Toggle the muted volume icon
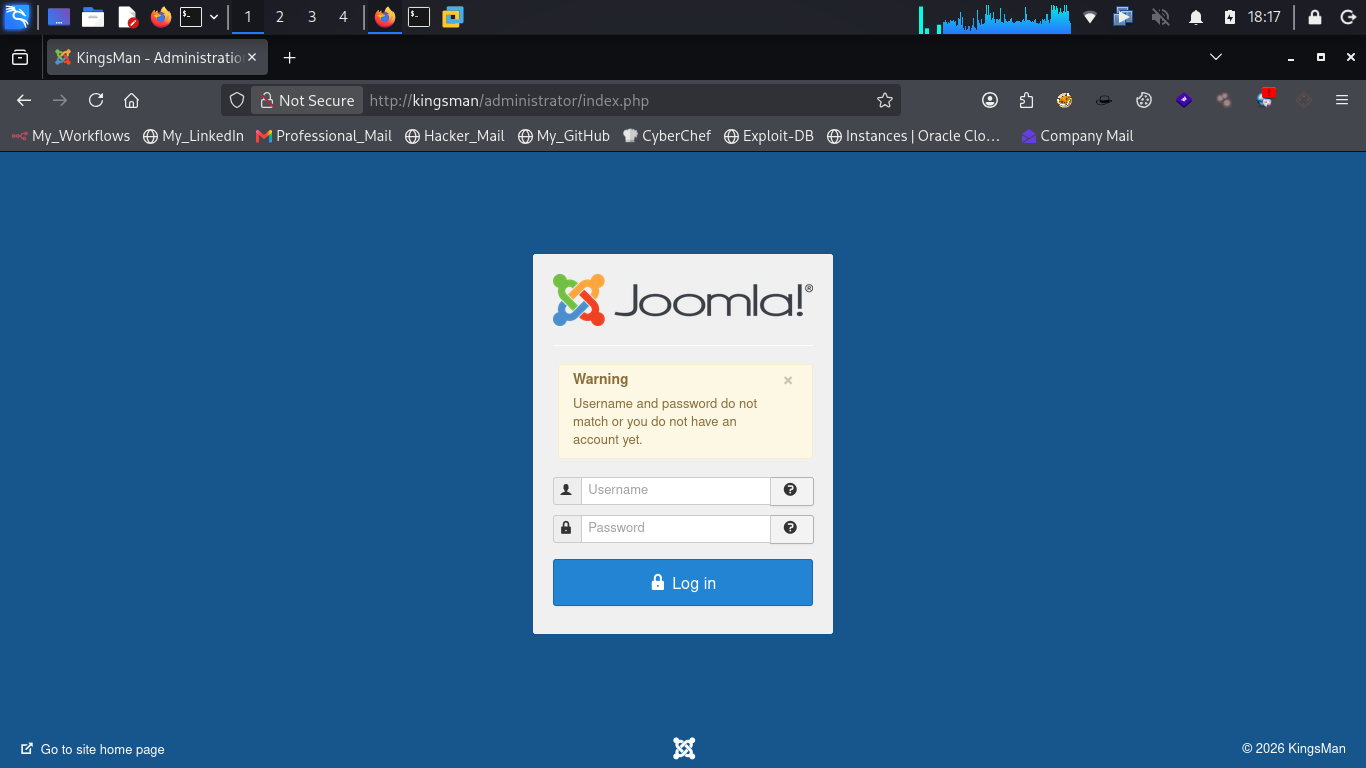Screen dimensions: 1366x768 coord(1160,17)
